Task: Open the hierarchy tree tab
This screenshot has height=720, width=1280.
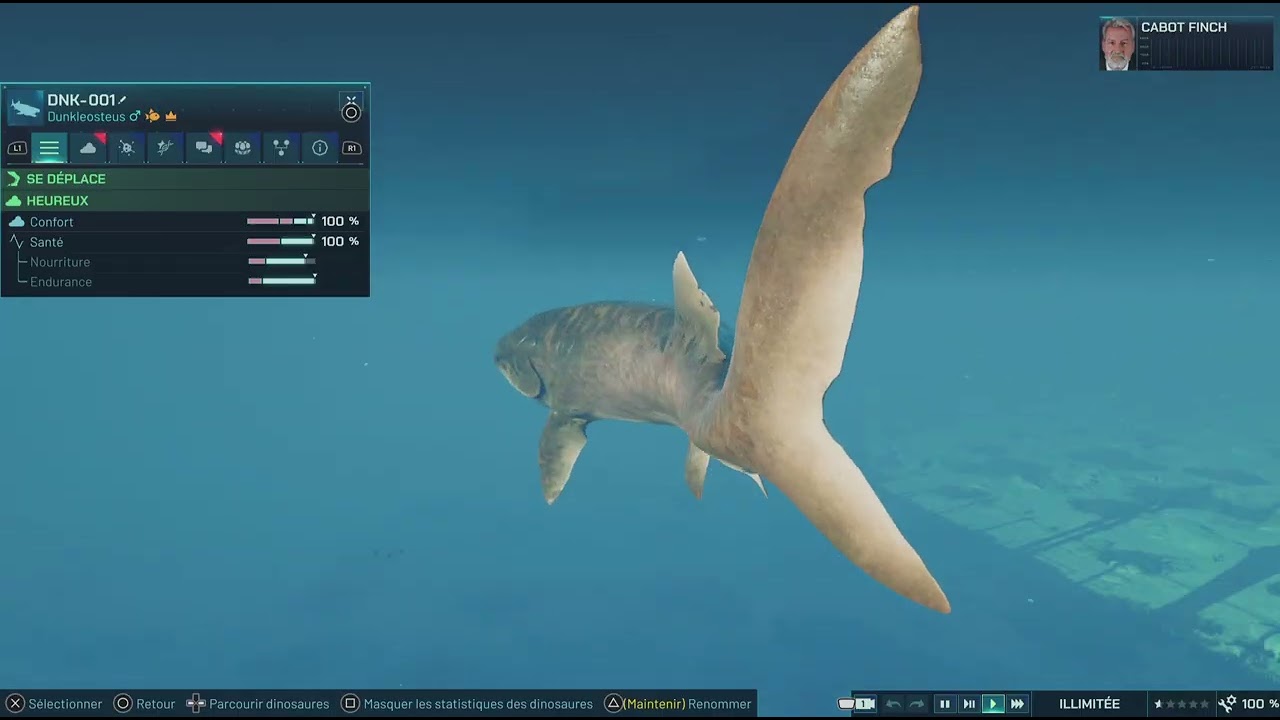Action: (x=281, y=148)
